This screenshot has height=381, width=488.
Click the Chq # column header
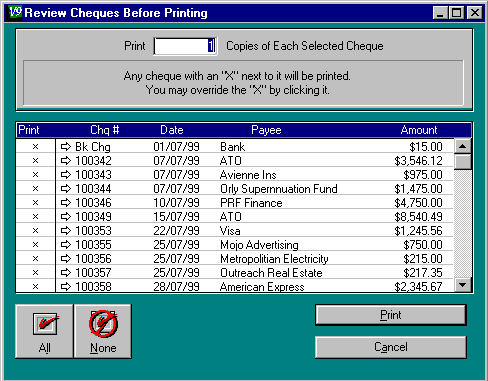[105, 130]
